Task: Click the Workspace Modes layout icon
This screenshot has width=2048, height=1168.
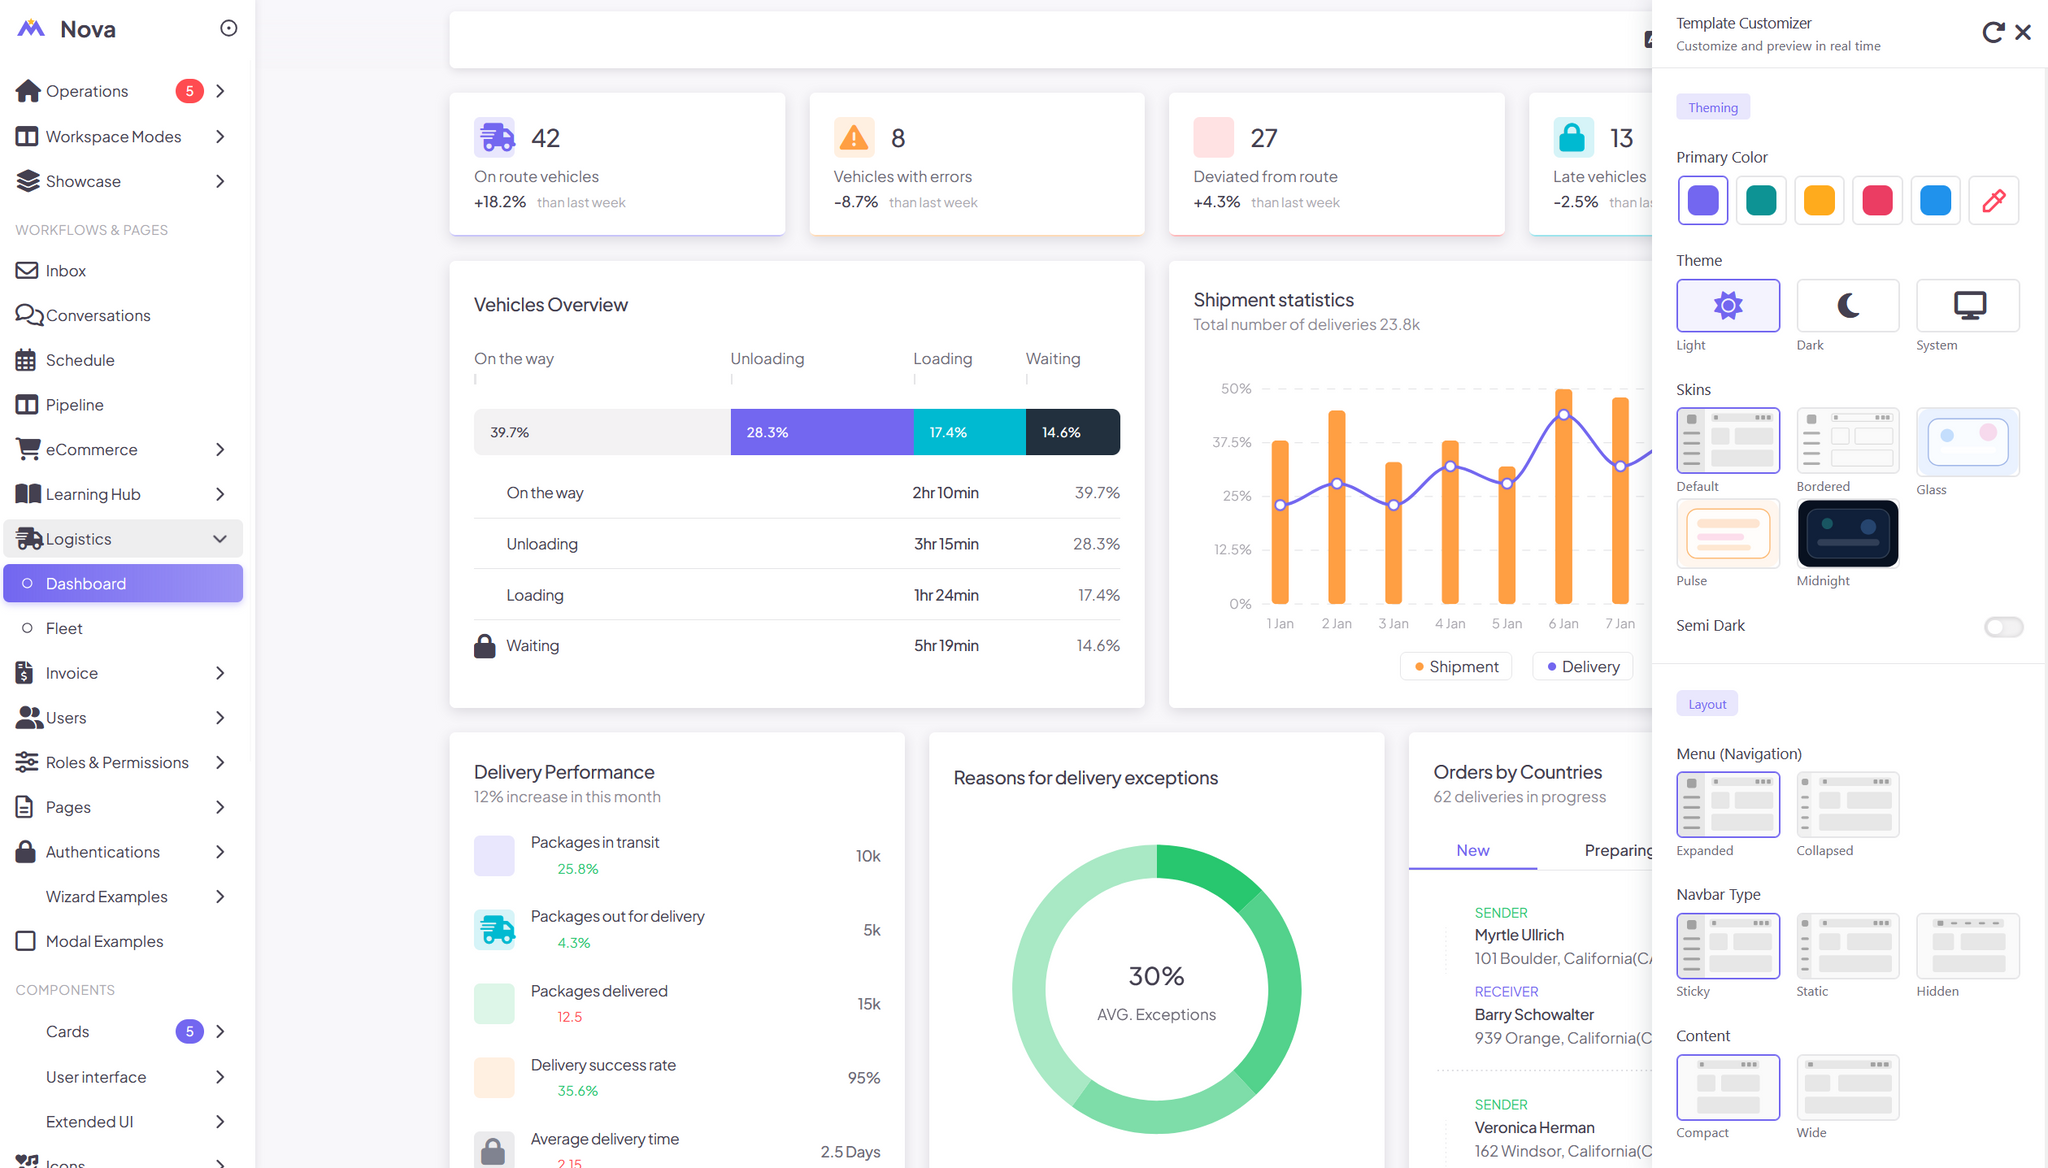Action: click(27, 136)
